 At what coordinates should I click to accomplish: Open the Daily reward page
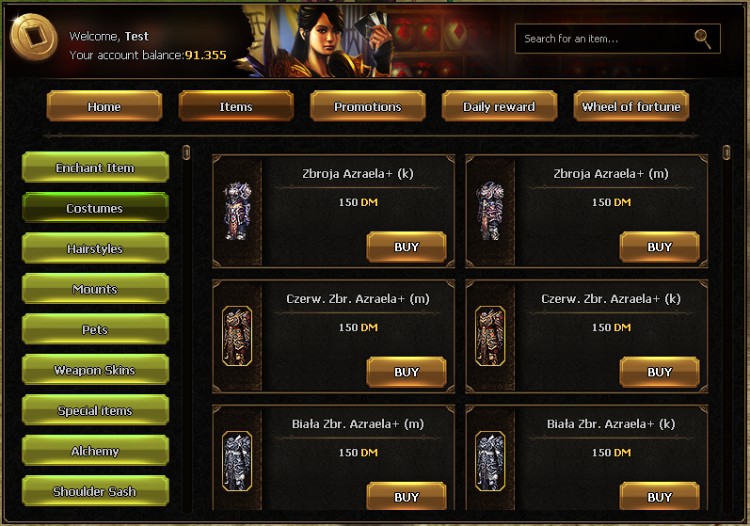pyautogui.click(x=499, y=106)
